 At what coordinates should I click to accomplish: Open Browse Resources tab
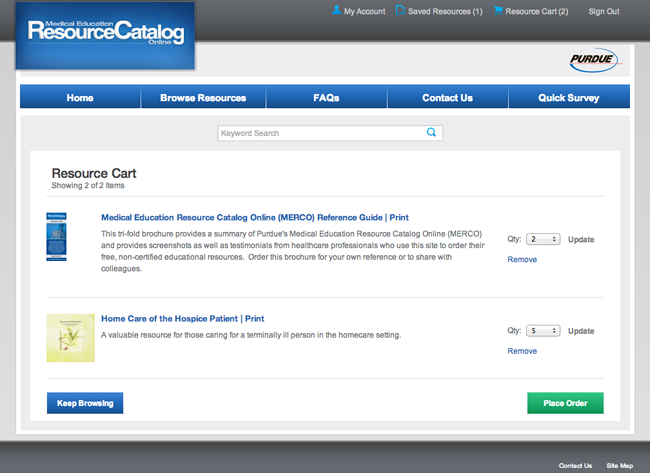203,97
